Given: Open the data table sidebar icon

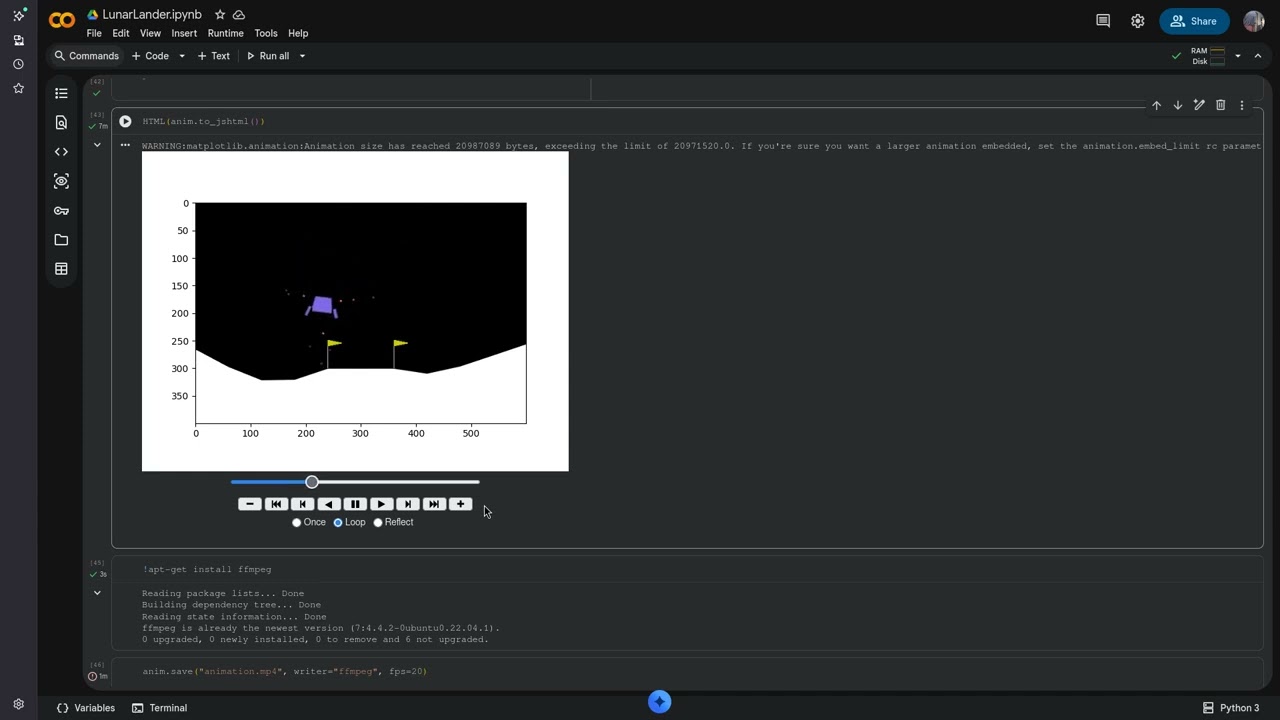Looking at the screenshot, I should 61,269.
